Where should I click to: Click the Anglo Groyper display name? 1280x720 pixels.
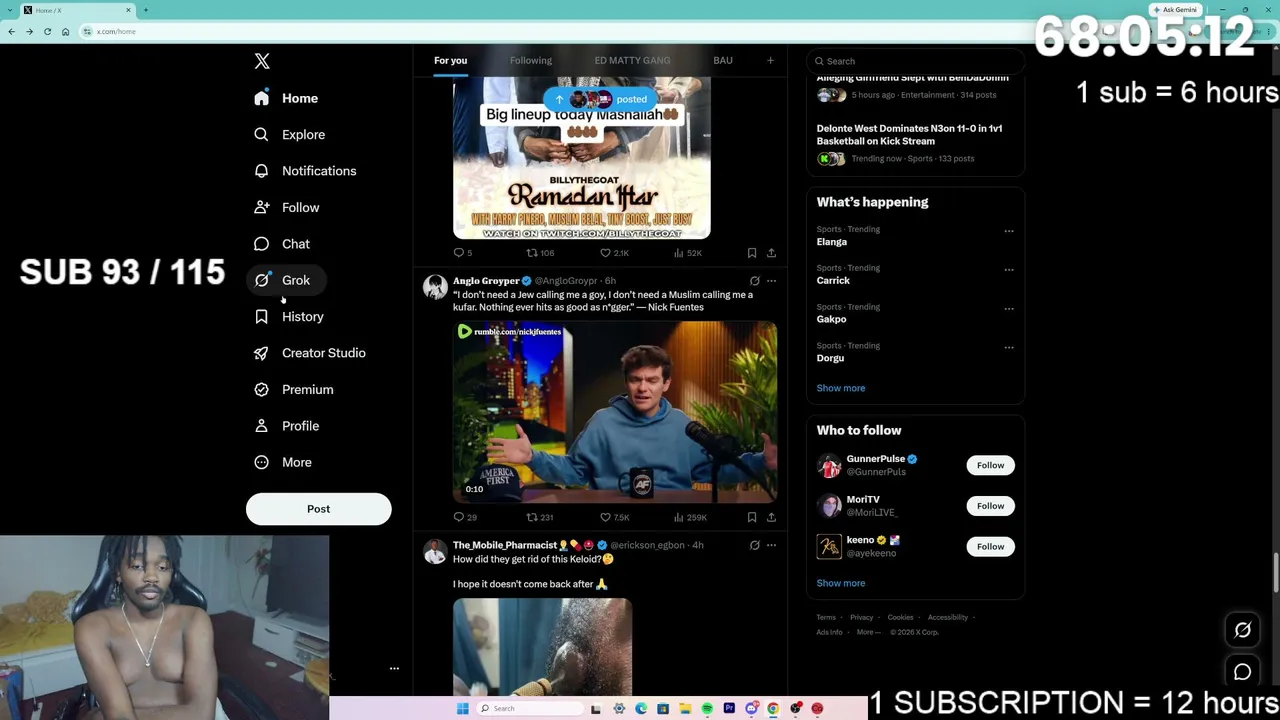point(486,281)
